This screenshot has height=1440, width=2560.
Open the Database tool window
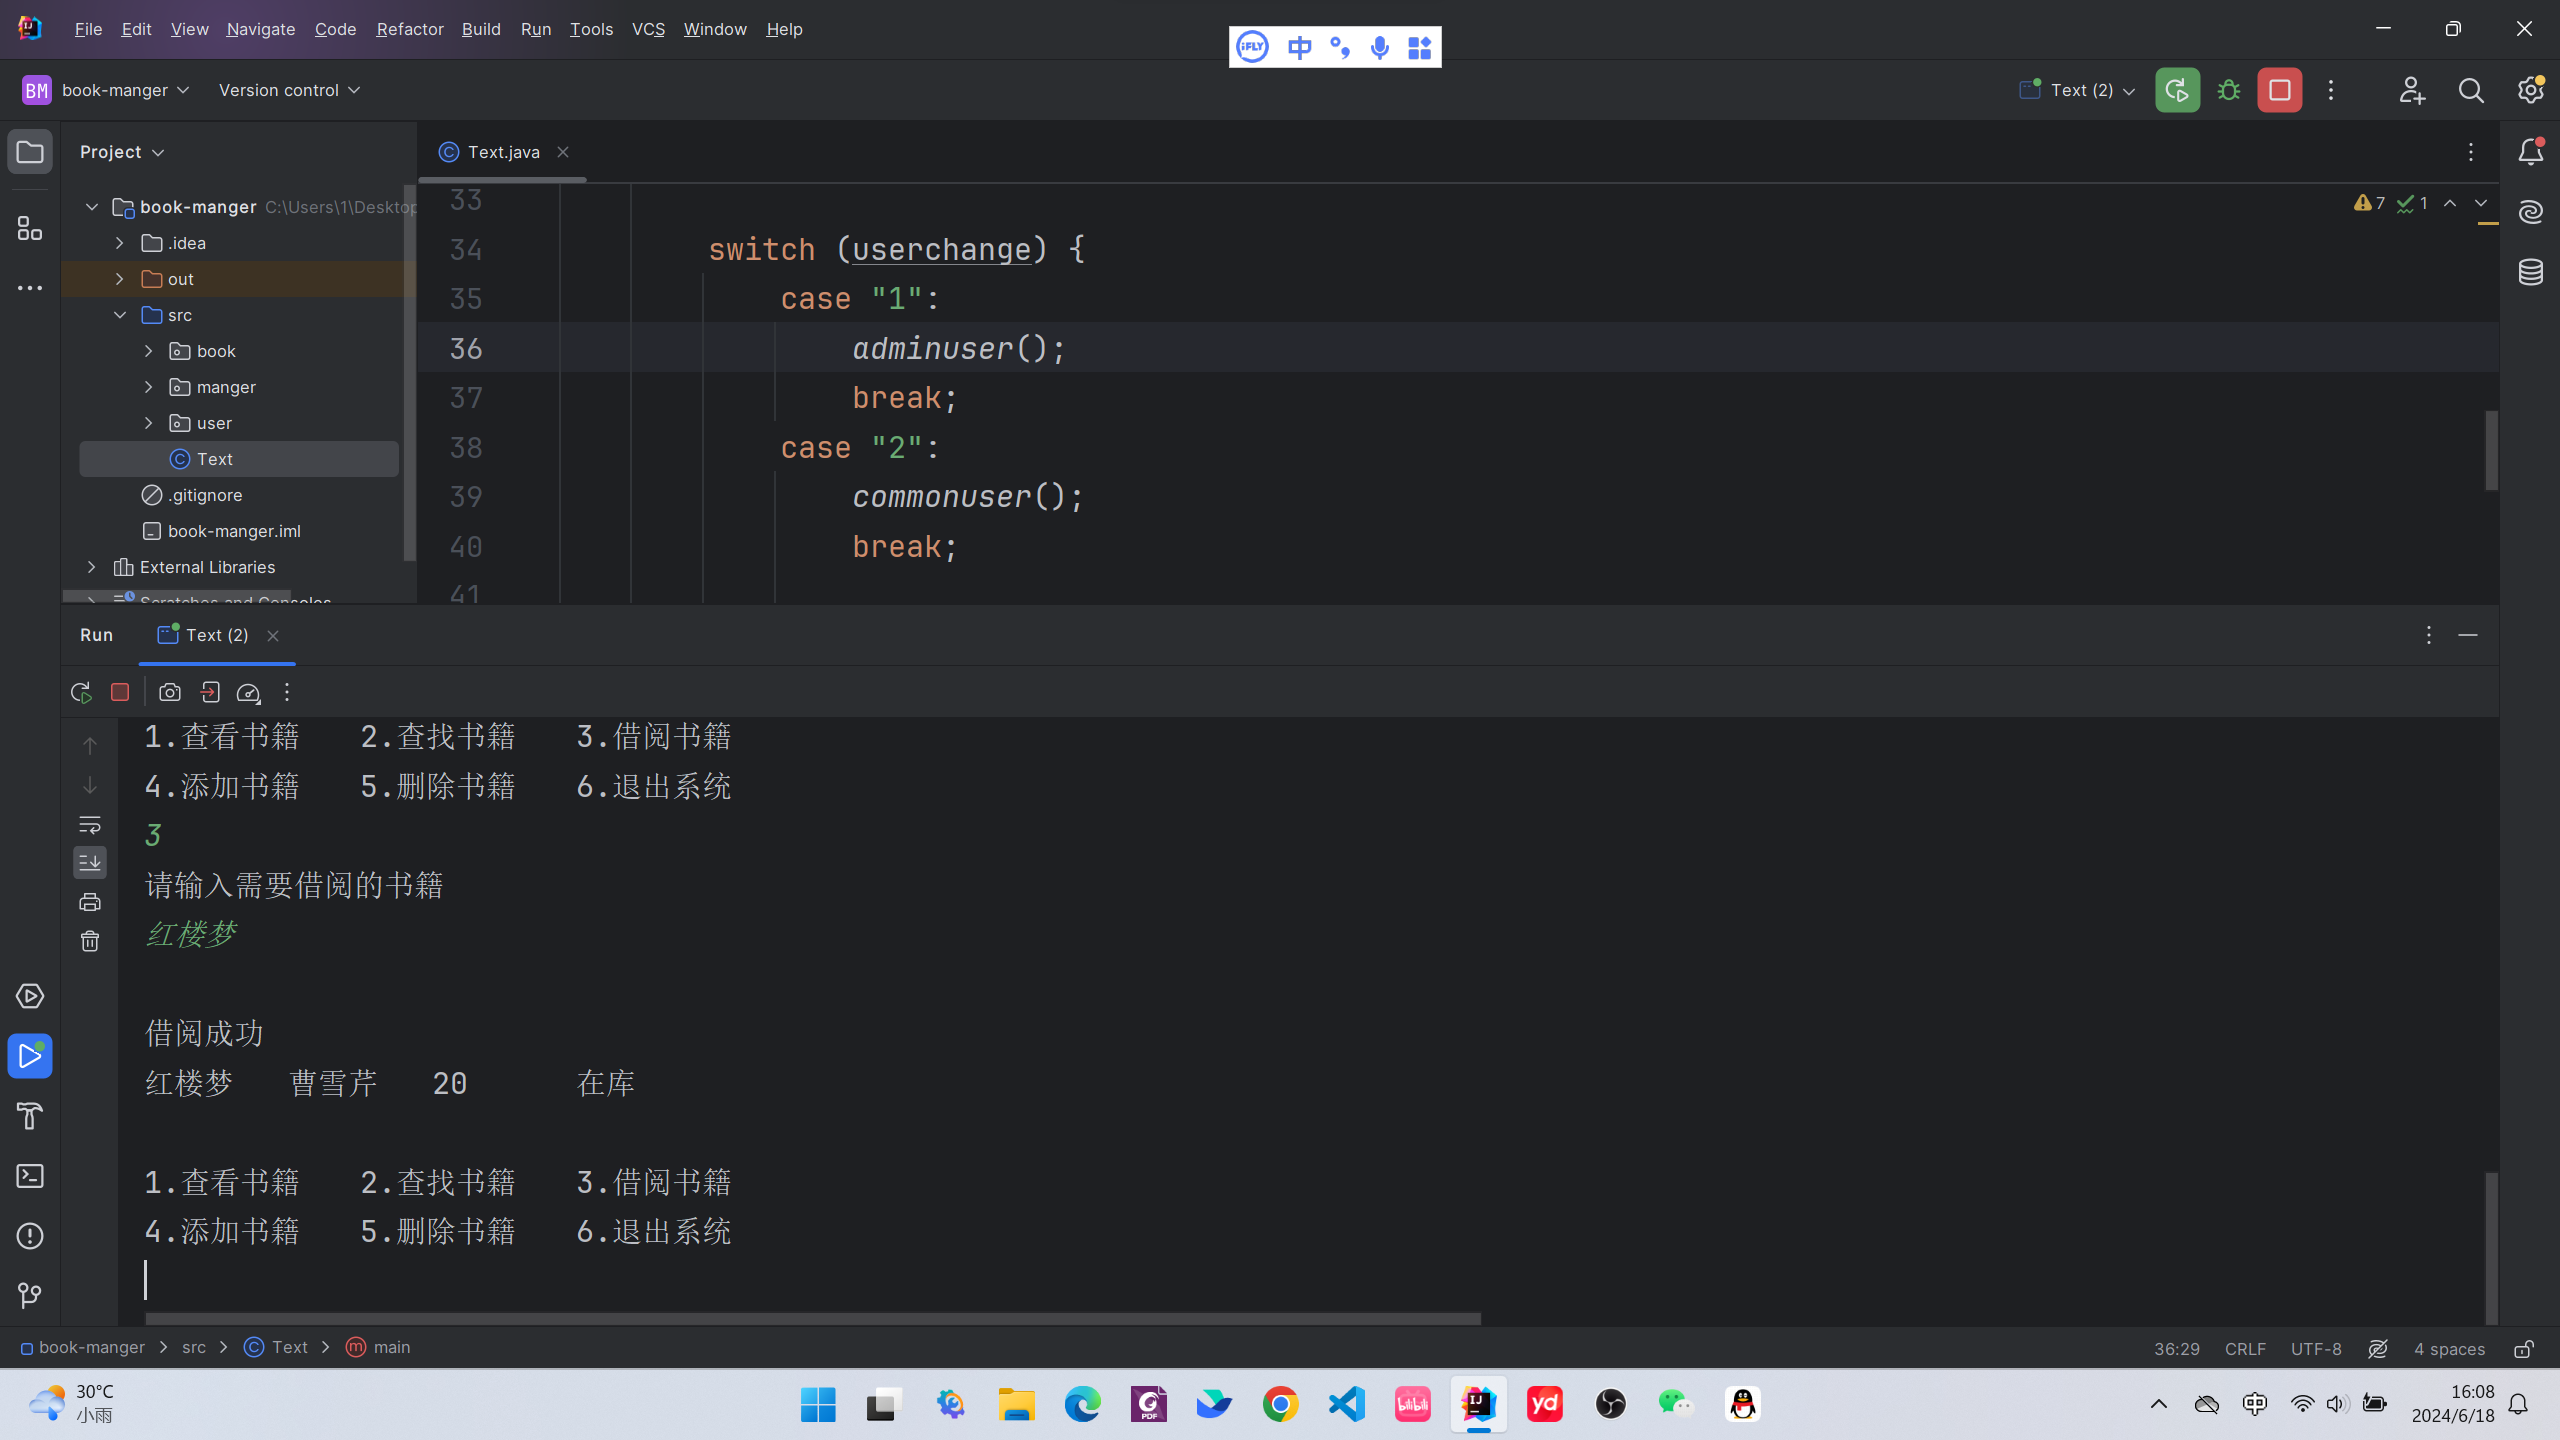tap(2530, 272)
